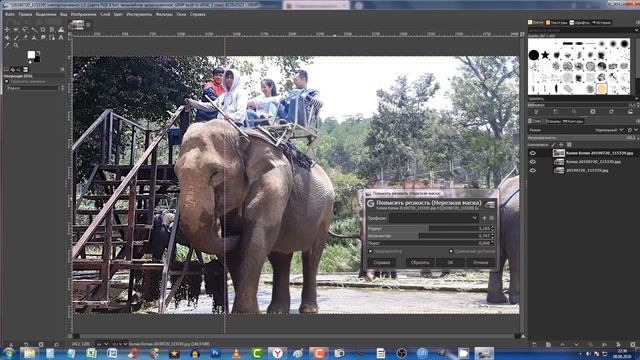
Task: Click the Отмена cancel button
Action: pos(481,262)
